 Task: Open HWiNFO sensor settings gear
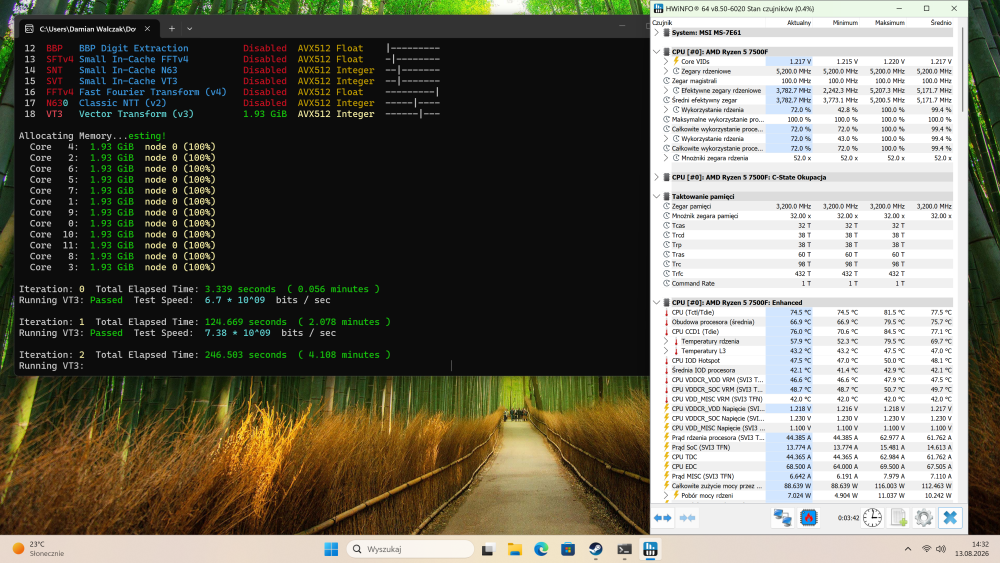pos(923,518)
